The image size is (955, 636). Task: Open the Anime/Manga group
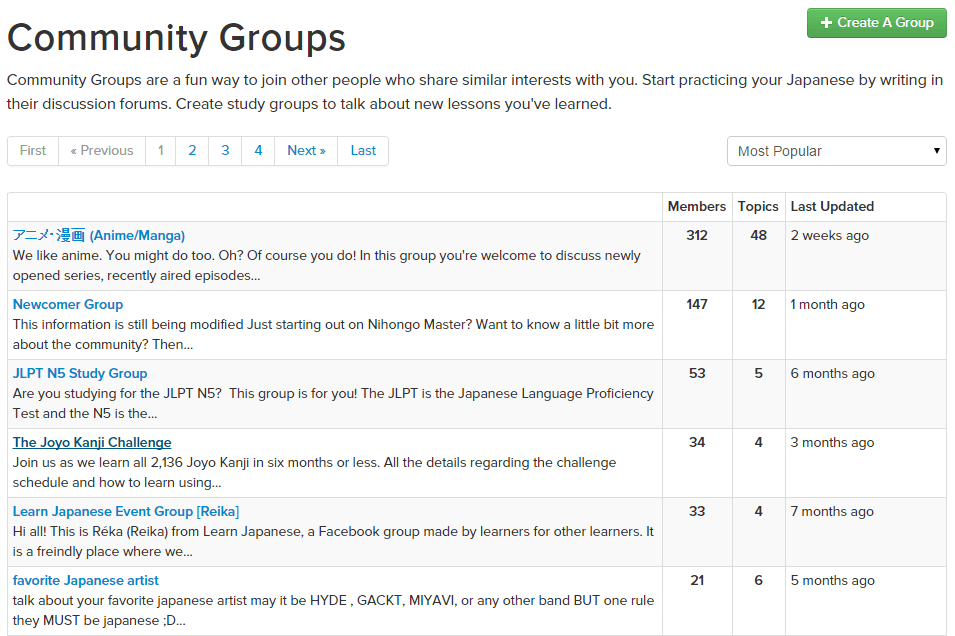click(x=99, y=235)
